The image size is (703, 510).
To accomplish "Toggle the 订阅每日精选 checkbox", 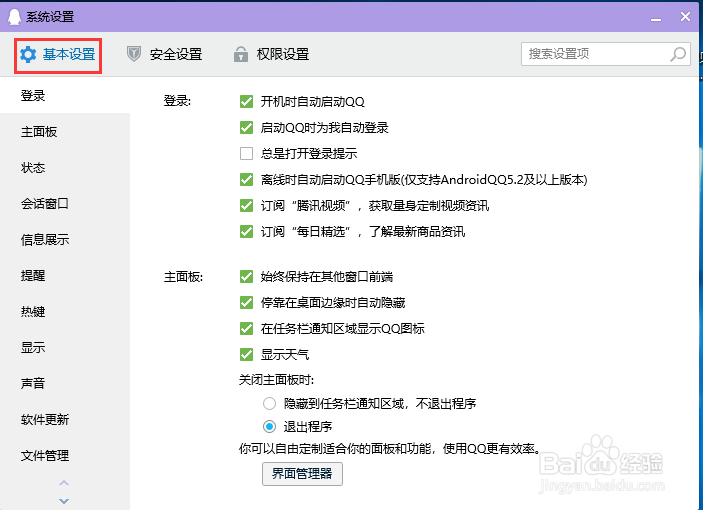I will point(246,232).
